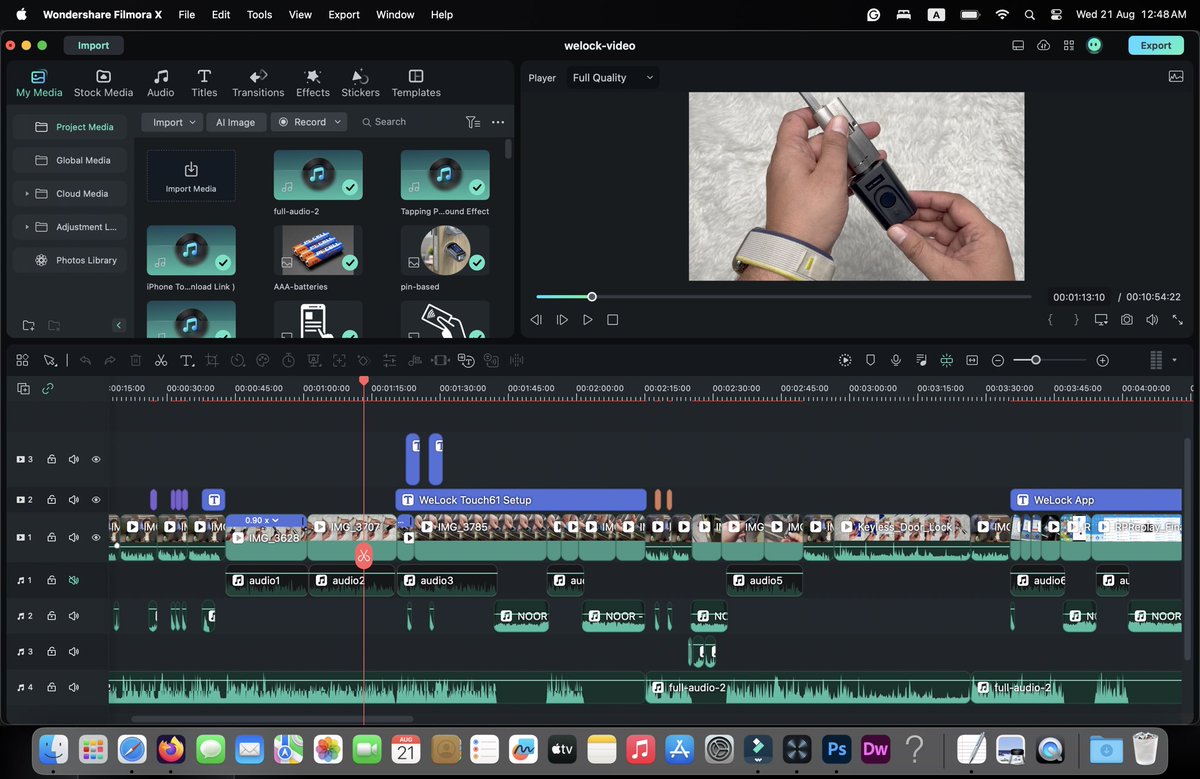Add a marker with the shield icon

[870, 360]
